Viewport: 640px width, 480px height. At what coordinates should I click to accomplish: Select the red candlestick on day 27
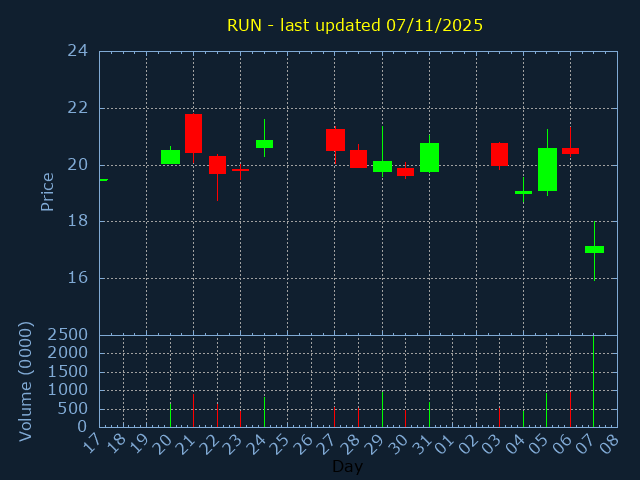335,140
